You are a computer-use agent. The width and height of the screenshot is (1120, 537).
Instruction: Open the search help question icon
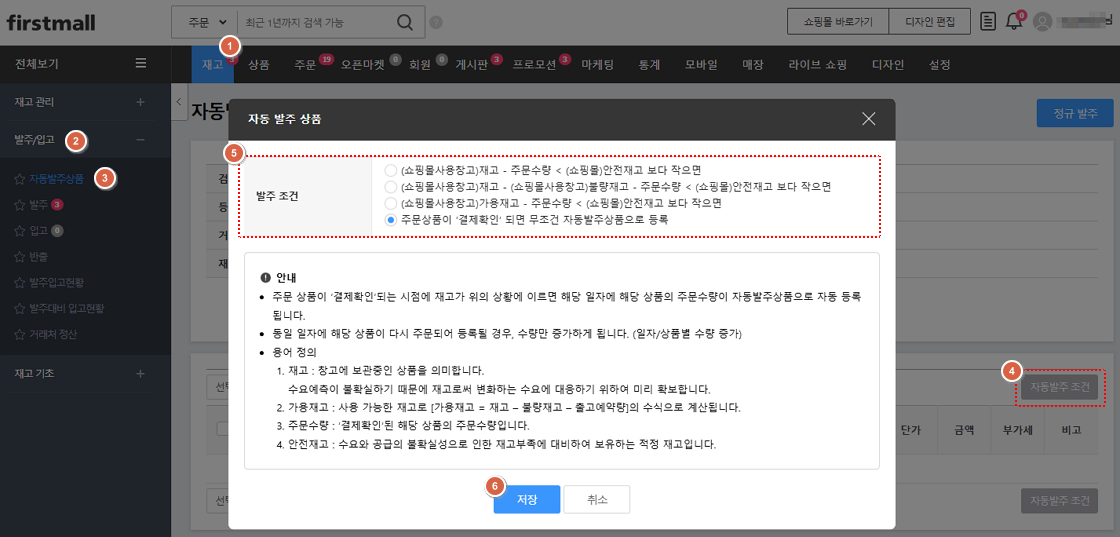(436, 23)
